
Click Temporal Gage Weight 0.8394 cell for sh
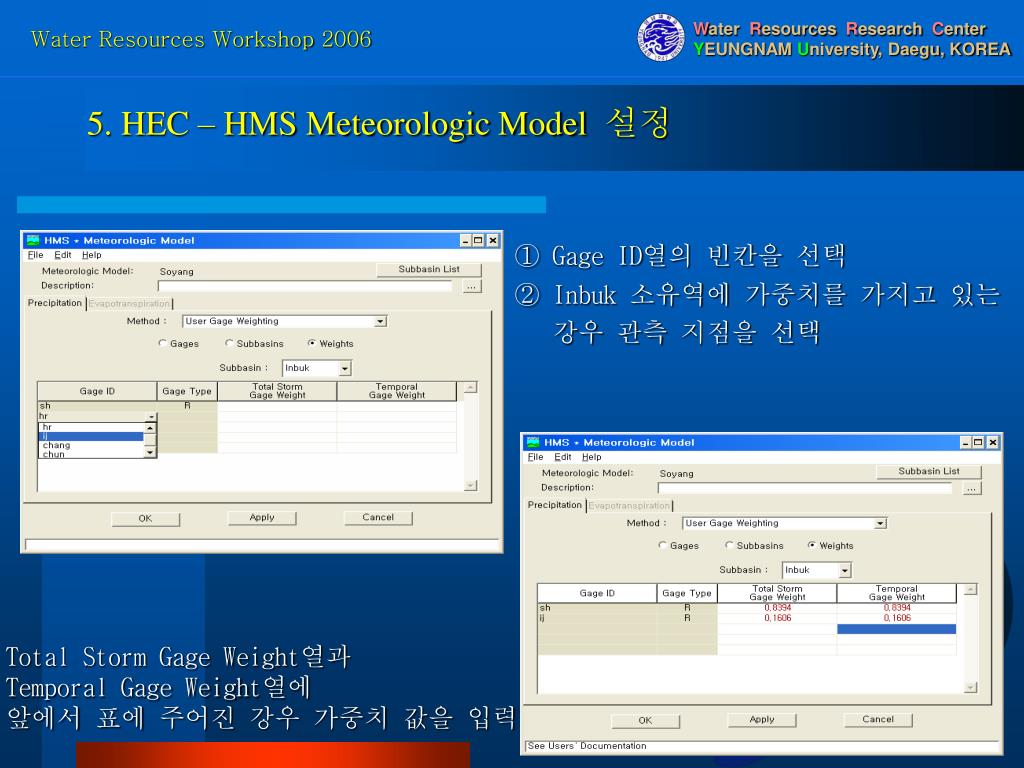[x=897, y=608]
